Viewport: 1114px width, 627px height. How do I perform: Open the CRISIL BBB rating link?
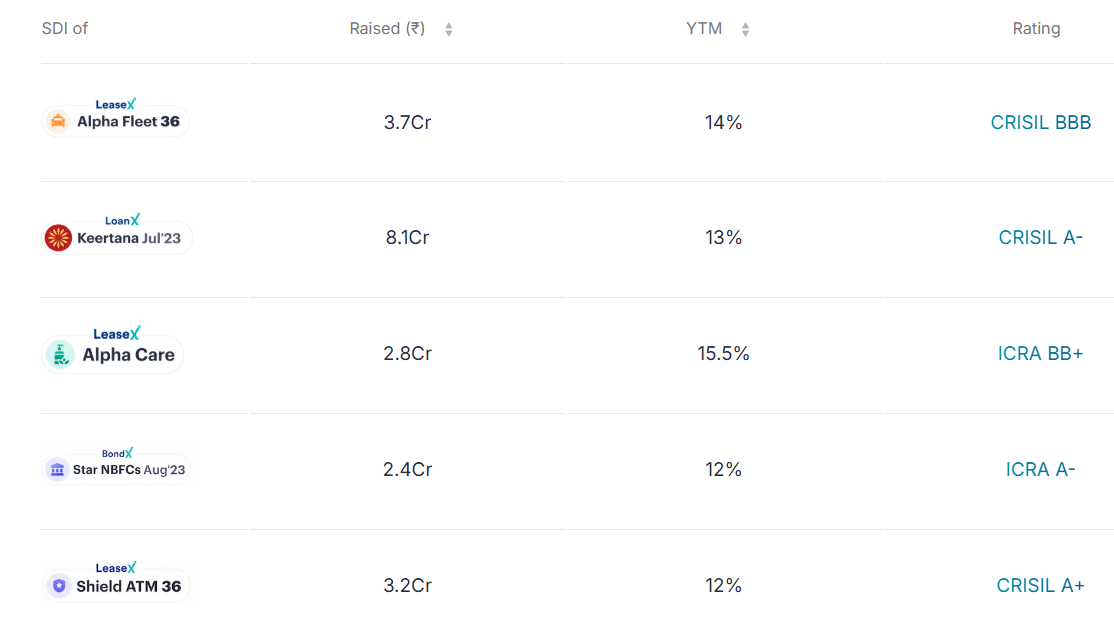tap(1041, 122)
